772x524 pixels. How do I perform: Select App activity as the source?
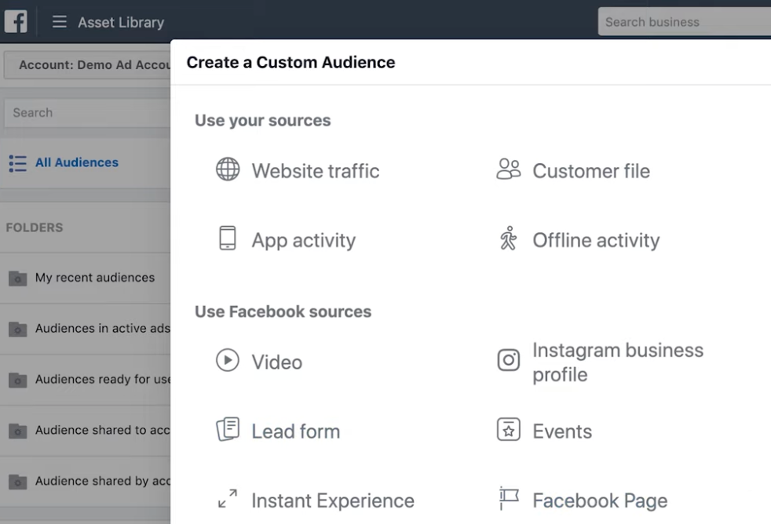tap(304, 240)
